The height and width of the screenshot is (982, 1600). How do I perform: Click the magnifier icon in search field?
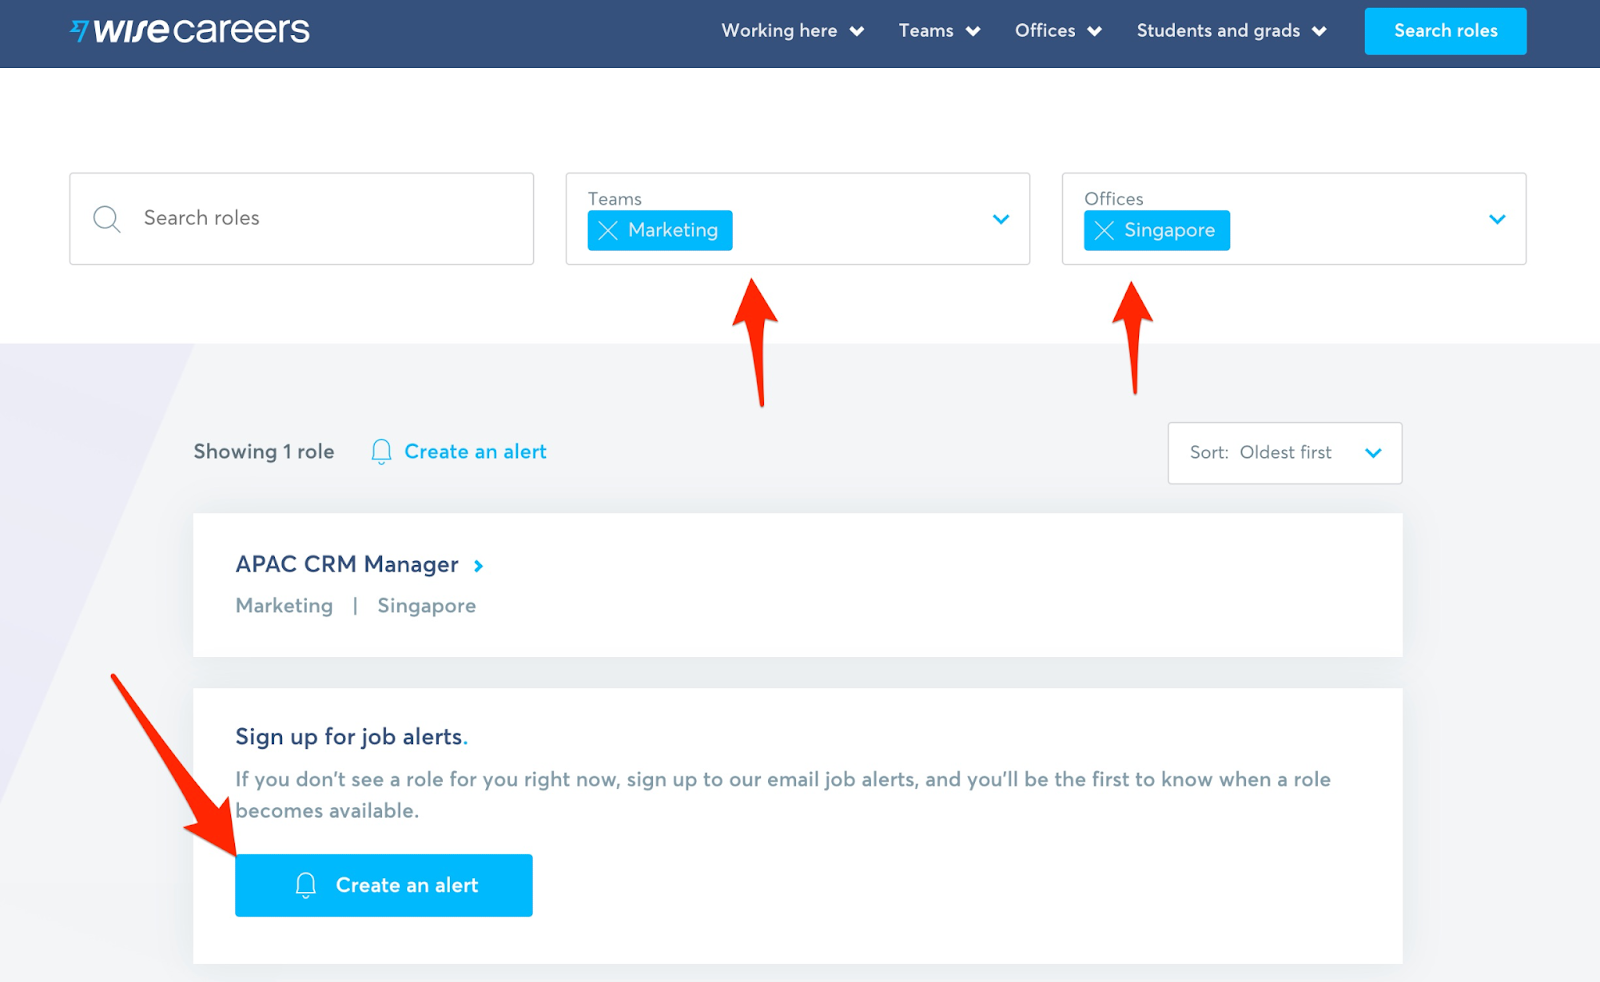pos(107,219)
